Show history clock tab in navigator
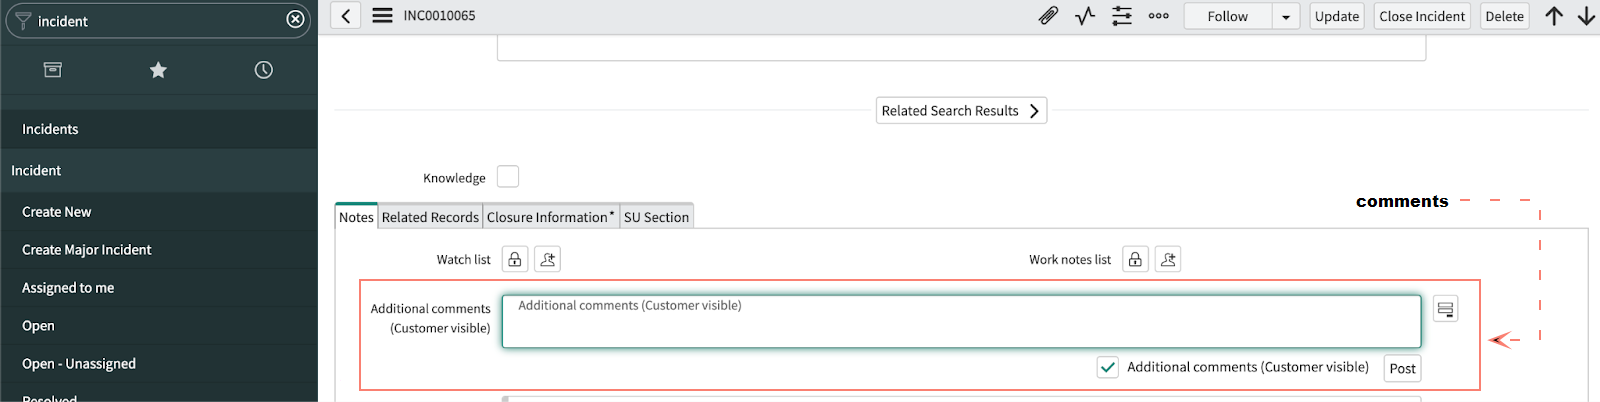Screen dimensions: 1600x402 point(263,70)
